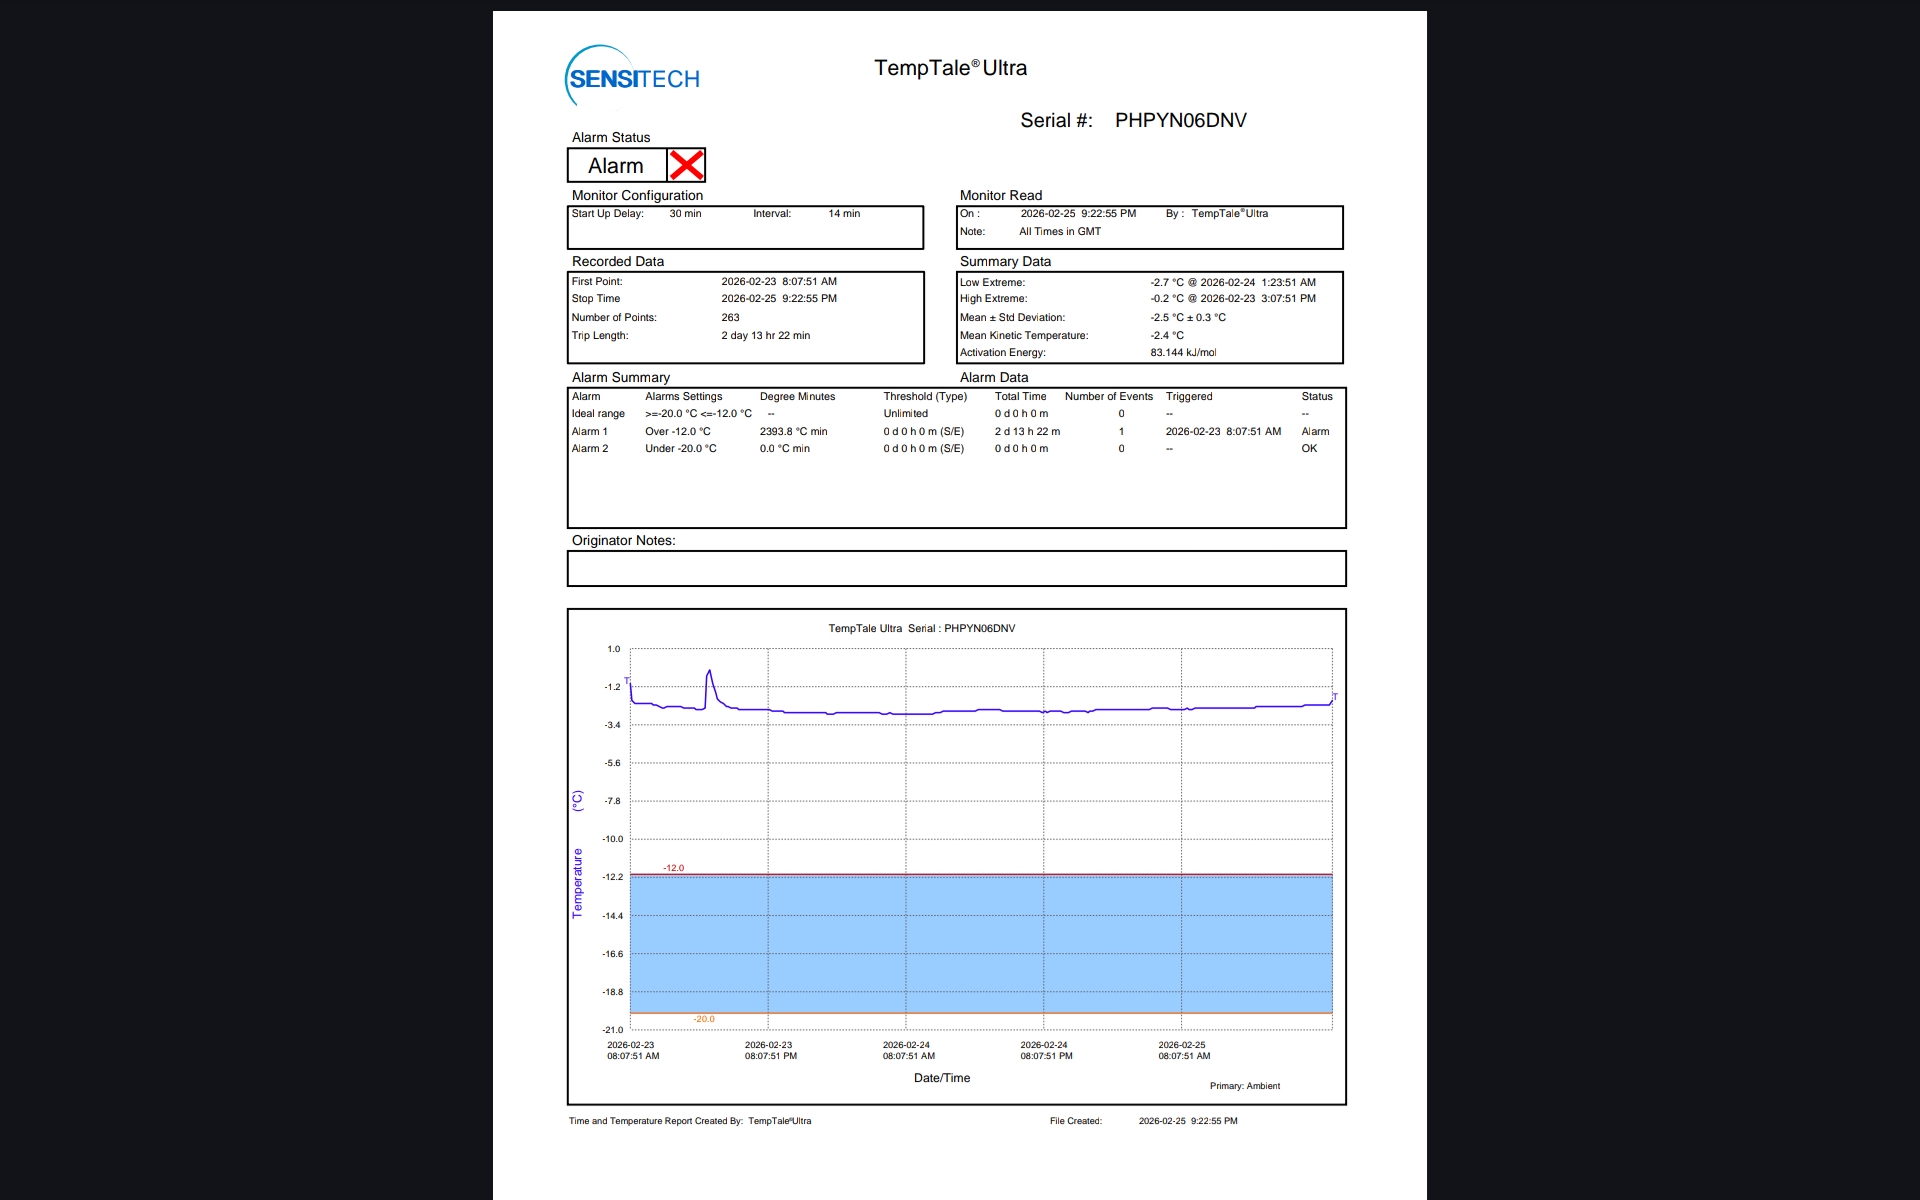Click the File Created timestamp in the footer
This screenshot has width=1920, height=1200.
pos(1187,1121)
